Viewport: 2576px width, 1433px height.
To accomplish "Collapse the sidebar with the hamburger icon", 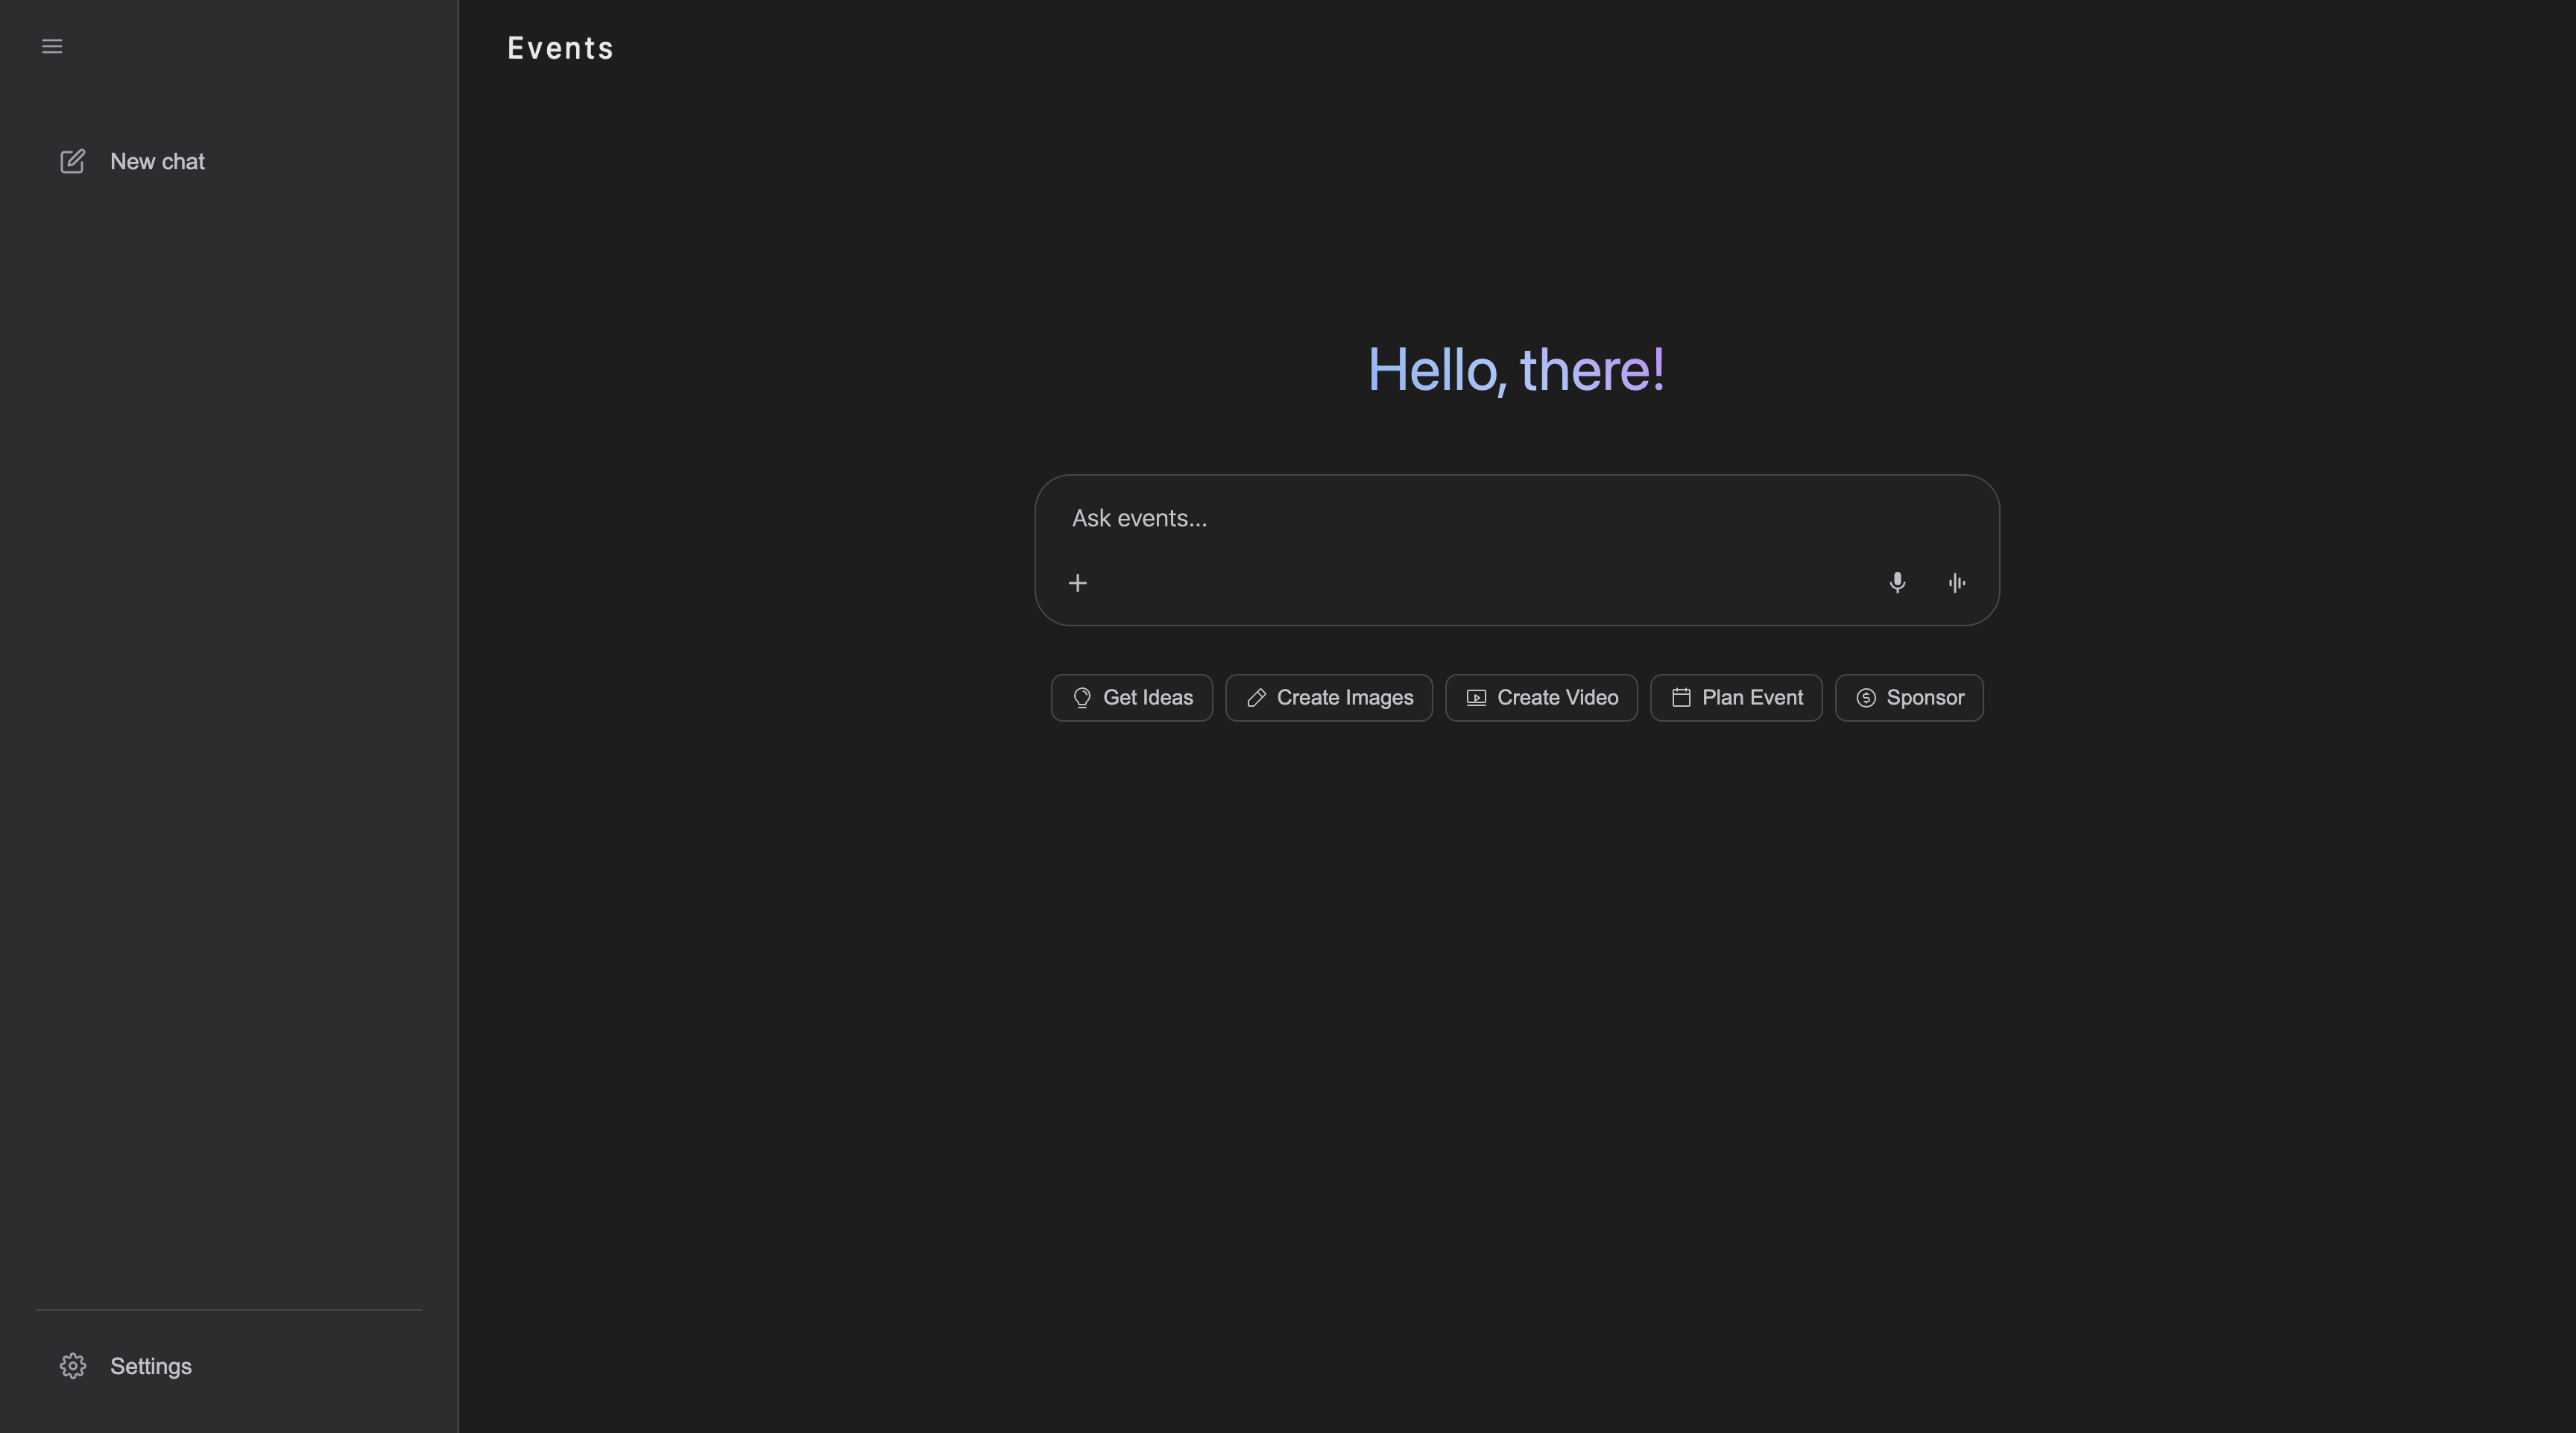I will [x=52, y=46].
